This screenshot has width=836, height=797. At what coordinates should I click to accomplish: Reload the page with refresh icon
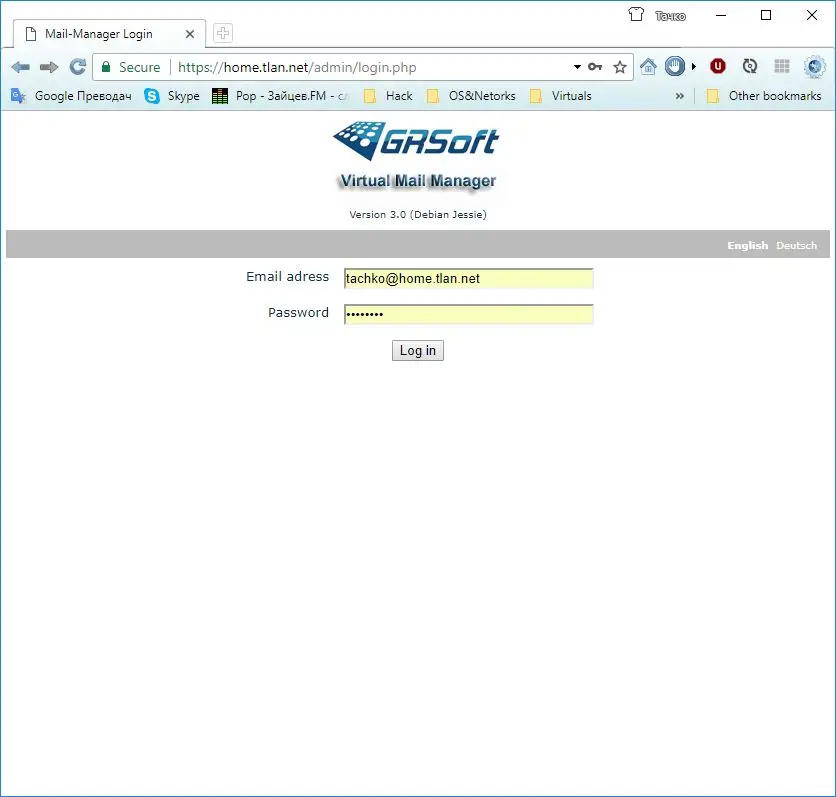click(x=77, y=67)
